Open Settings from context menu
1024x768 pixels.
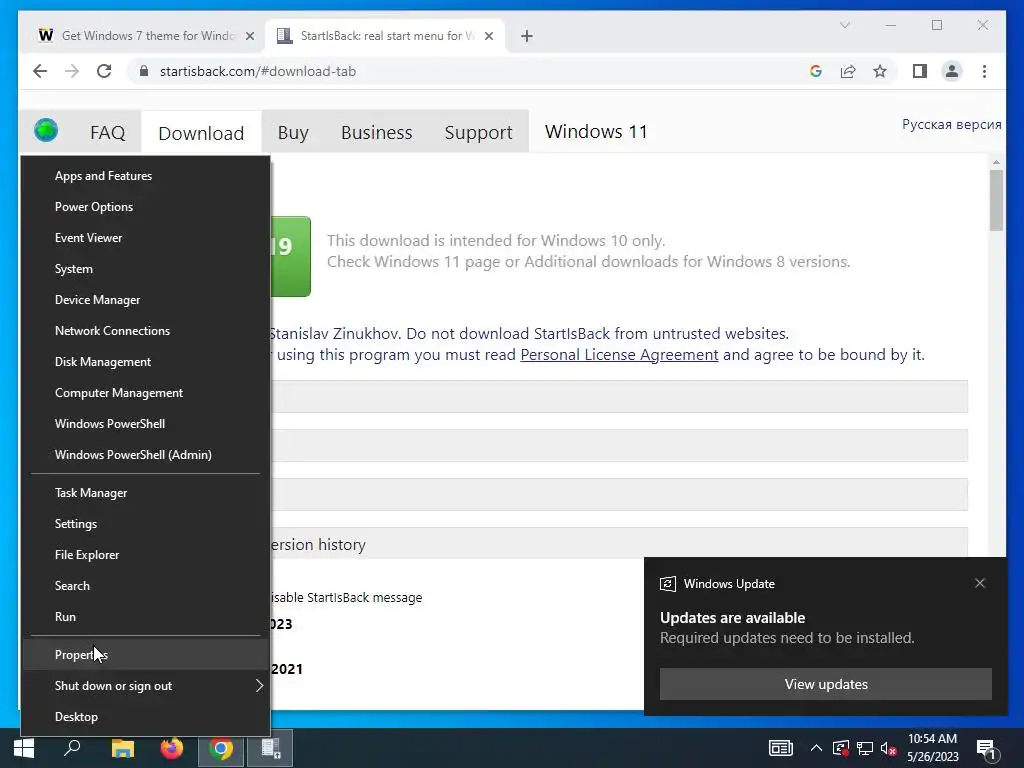pyautogui.click(x=146, y=524)
